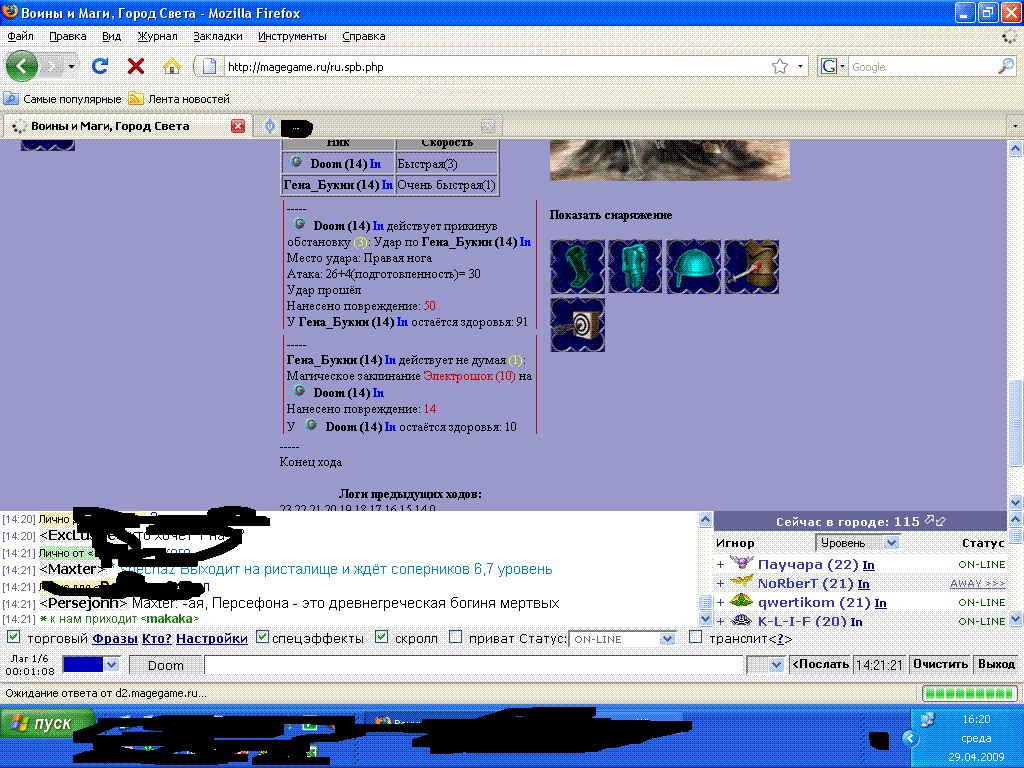Open the list all tabs dropdown

1015,125
